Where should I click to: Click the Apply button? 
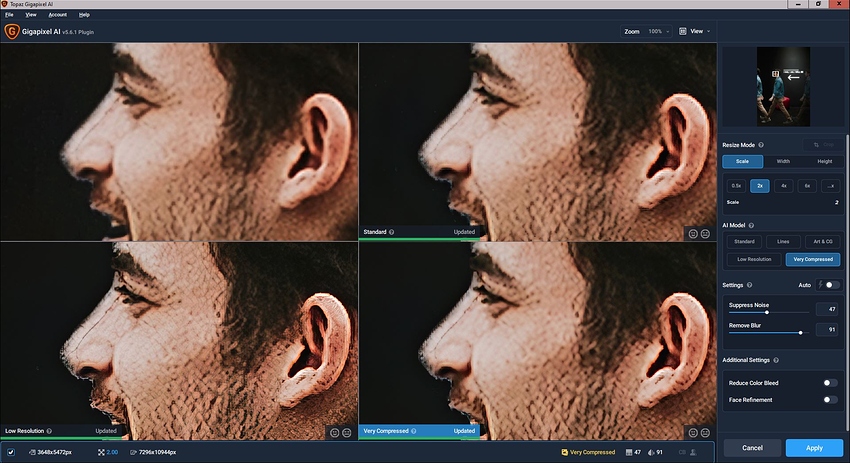[x=814, y=448]
